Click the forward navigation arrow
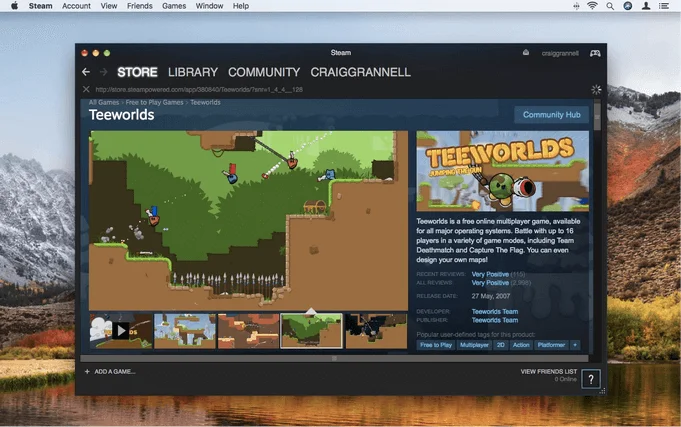Viewport: 681px width, 427px height. (103, 72)
